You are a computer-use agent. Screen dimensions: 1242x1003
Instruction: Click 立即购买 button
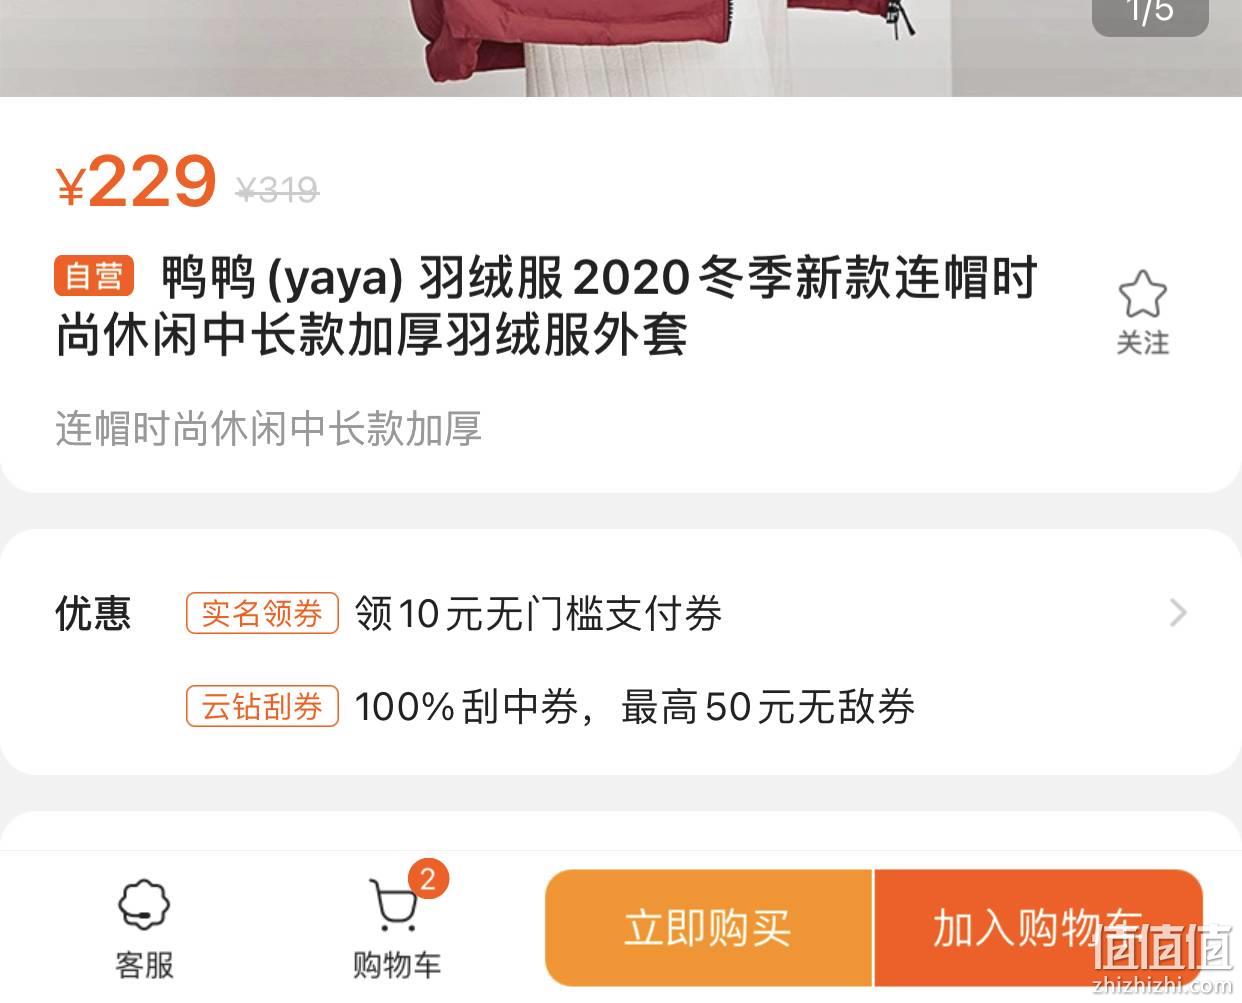pos(709,928)
